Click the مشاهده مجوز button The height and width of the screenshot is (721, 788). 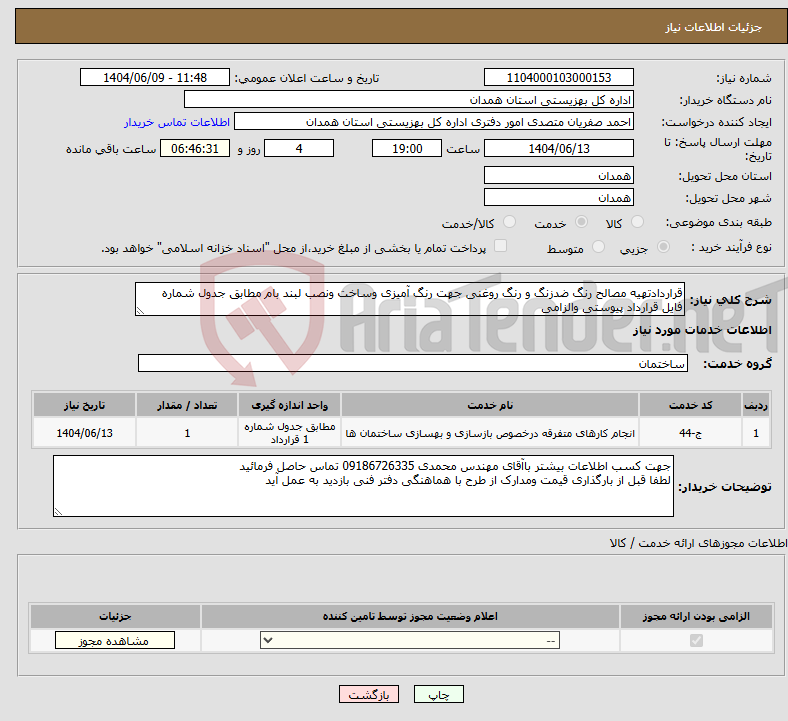click(115, 641)
